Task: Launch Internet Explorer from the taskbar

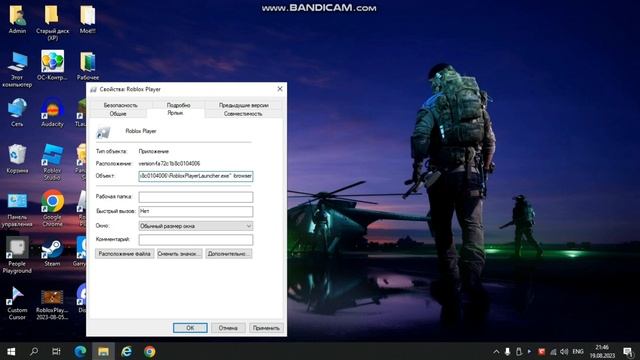Action: [127, 351]
